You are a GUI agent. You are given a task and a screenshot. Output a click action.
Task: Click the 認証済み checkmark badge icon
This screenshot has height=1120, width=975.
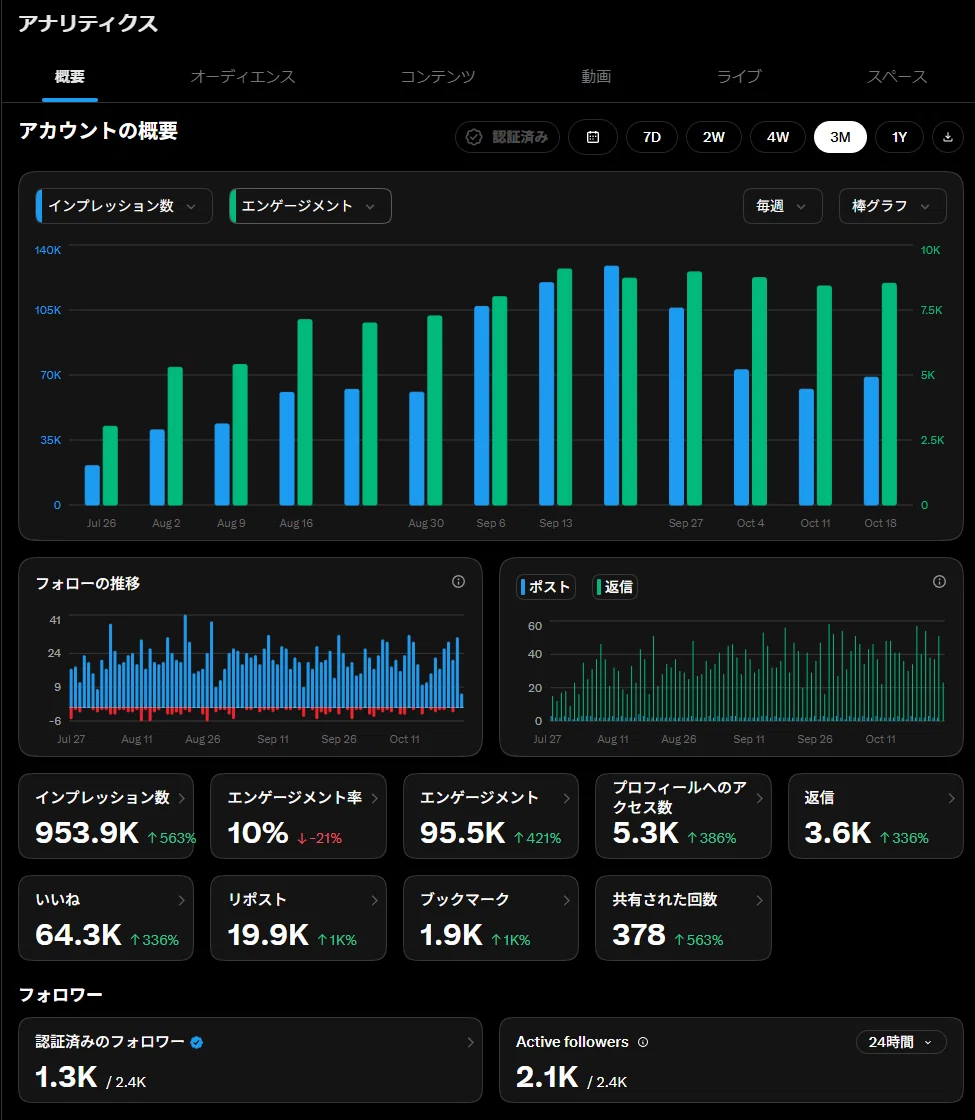pyautogui.click(x=474, y=137)
